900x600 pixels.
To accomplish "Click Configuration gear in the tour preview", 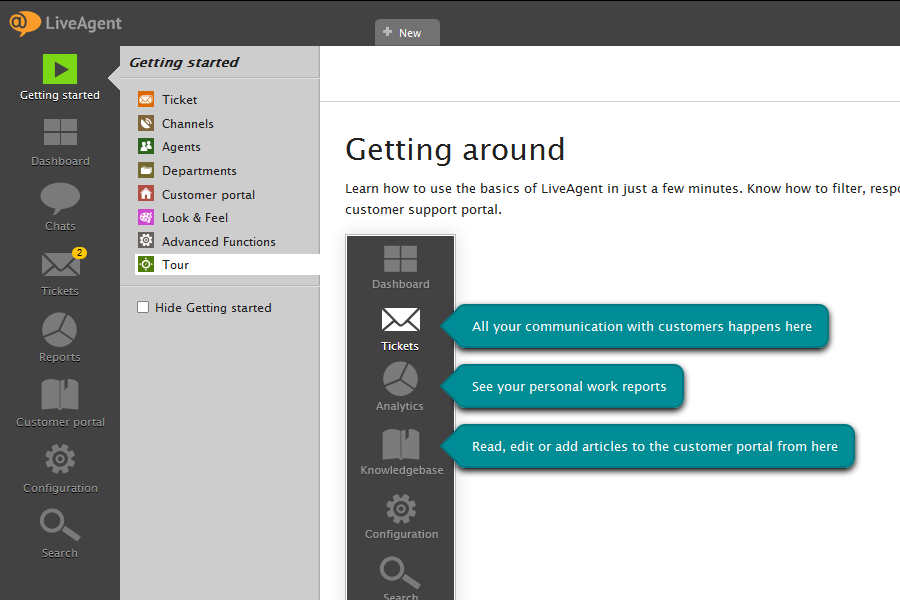I will pos(401,509).
